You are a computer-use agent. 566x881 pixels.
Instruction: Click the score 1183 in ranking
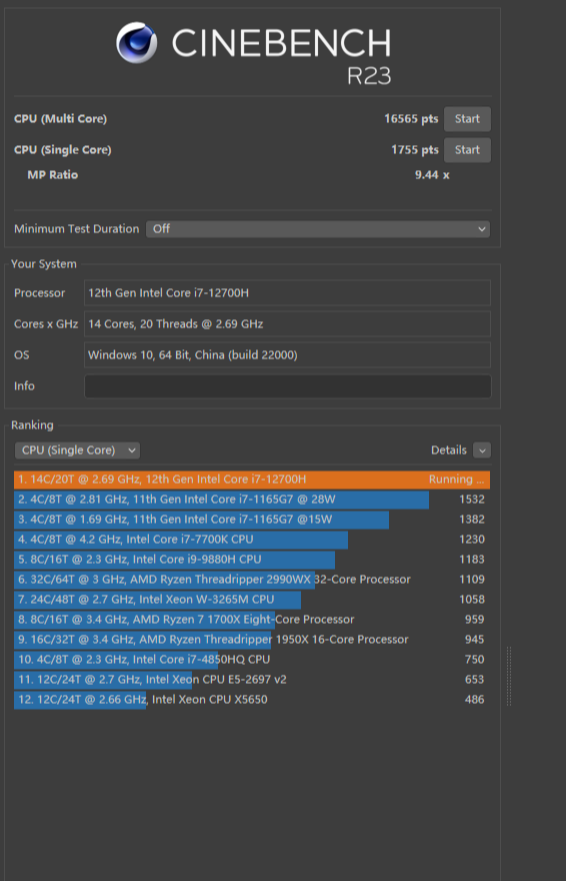tap(472, 560)
